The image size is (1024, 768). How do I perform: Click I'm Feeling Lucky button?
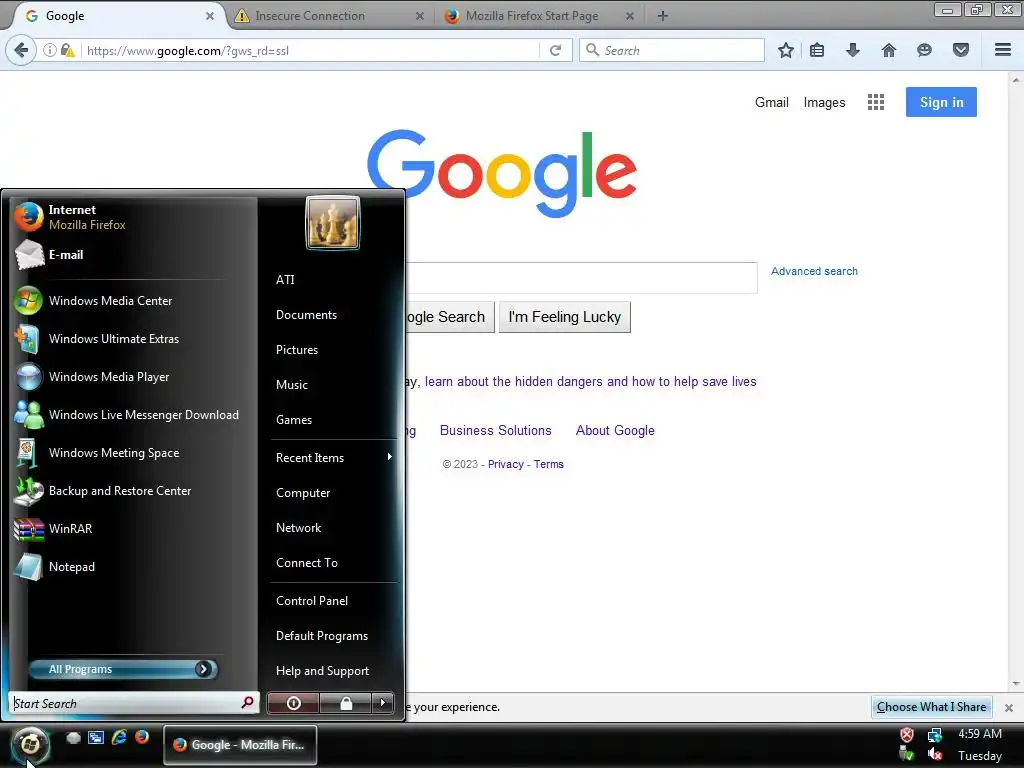(x=565, y=317)
